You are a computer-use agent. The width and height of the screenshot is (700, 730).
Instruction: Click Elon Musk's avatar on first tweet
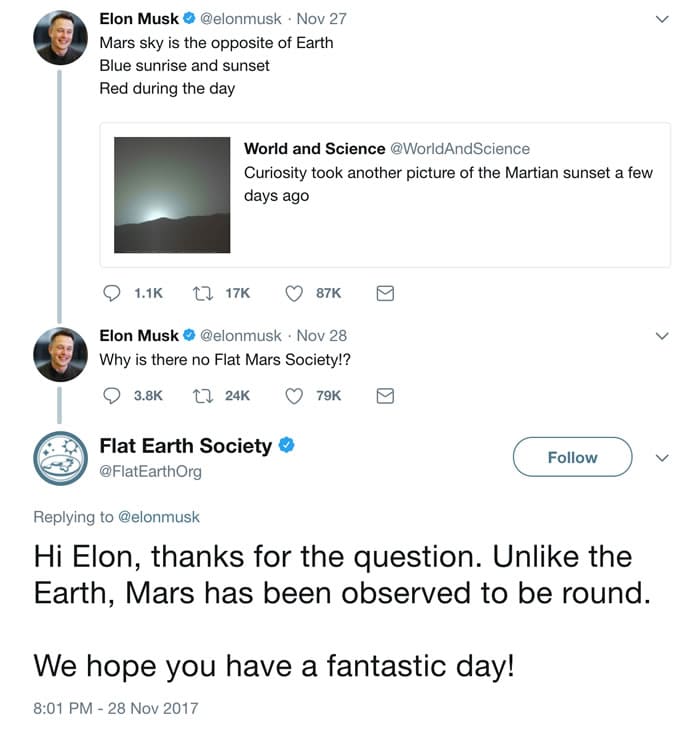(61, 38)
